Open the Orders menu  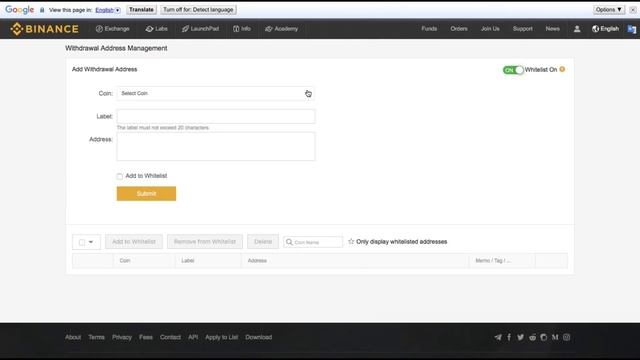point(459,29)
